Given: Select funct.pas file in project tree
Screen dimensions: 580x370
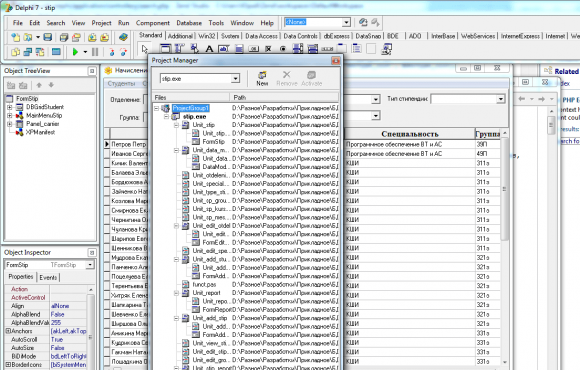Looking at the screenshot, I should coord(204,284).
